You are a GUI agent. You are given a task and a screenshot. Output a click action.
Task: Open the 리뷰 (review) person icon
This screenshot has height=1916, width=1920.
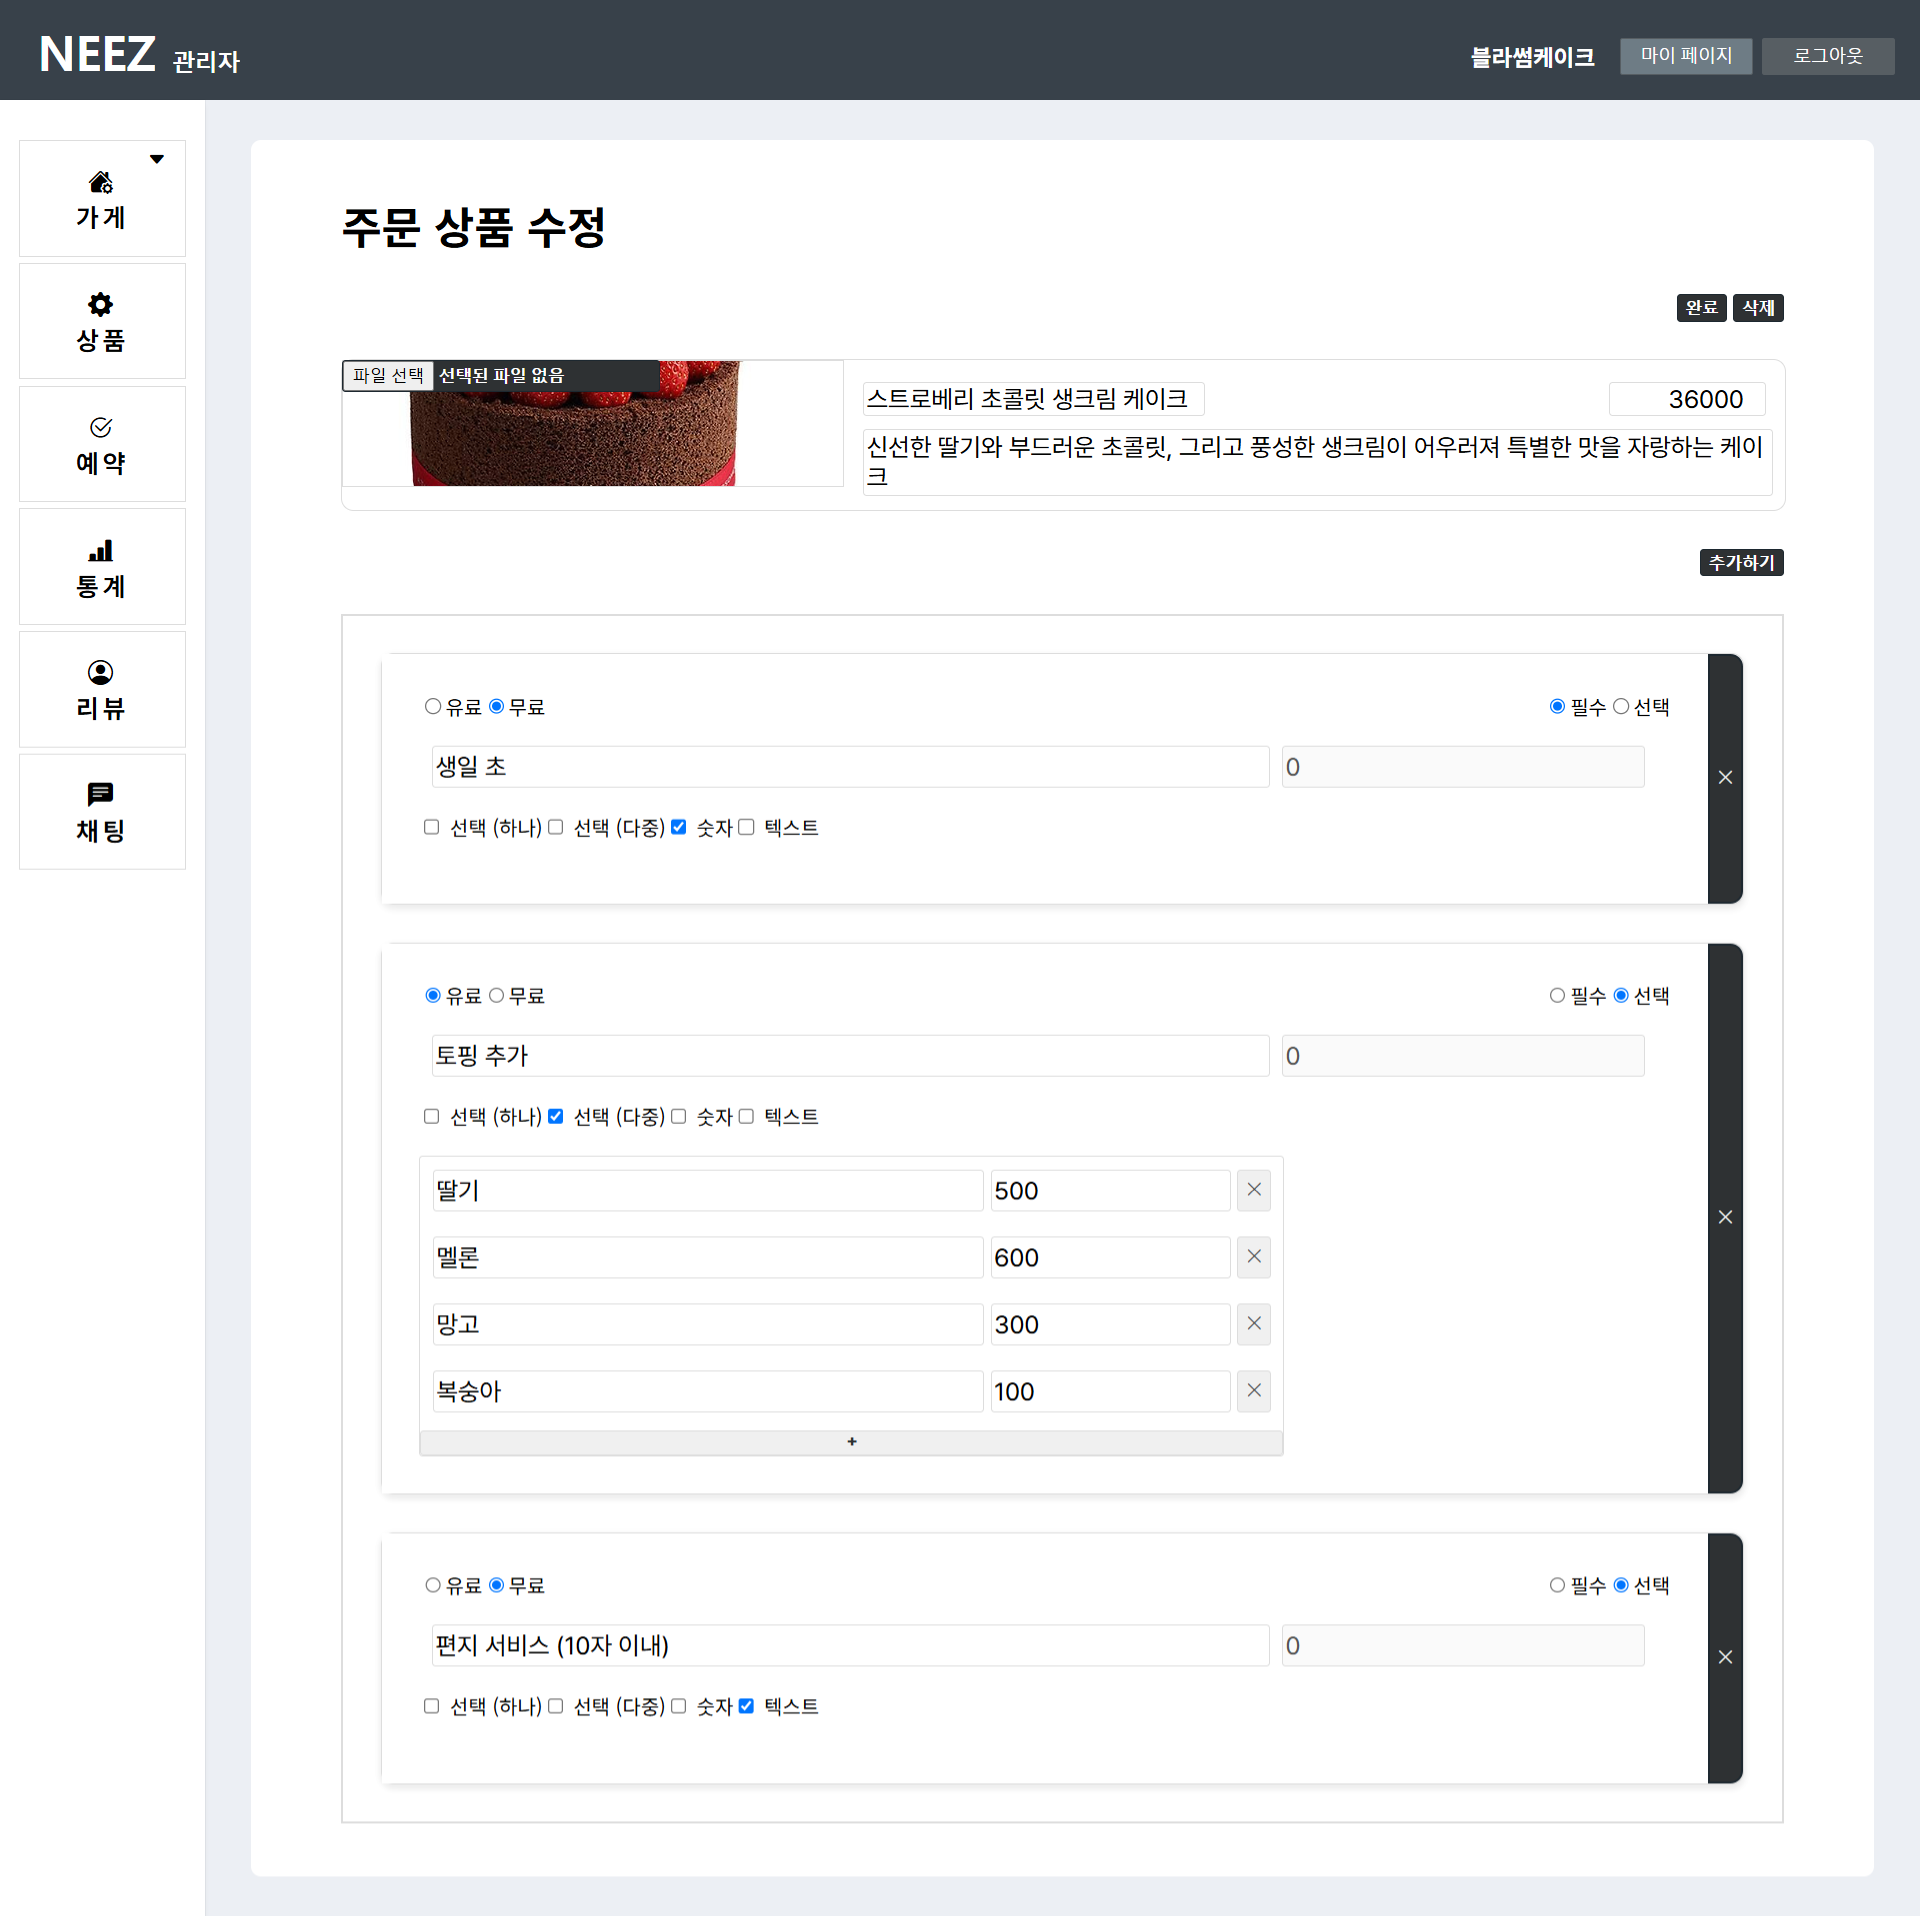101,672
